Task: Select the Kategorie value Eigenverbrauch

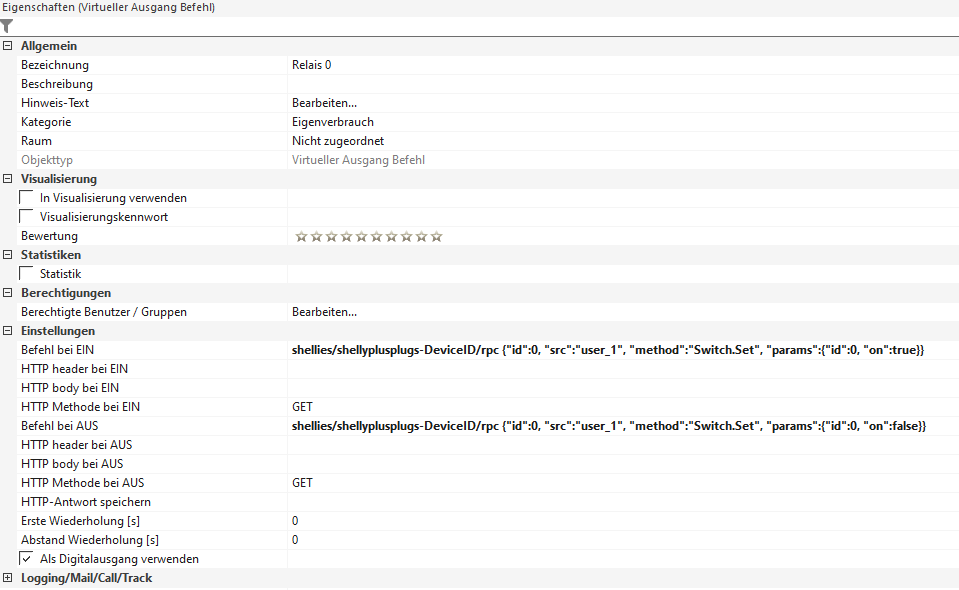Action: coord(332,122)
